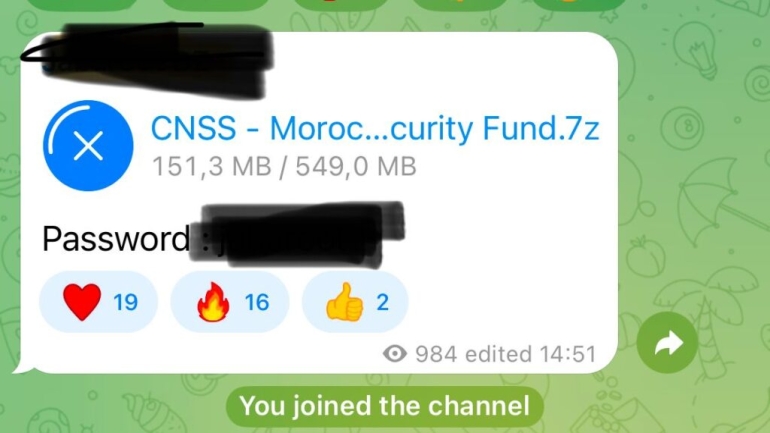
Task: Toggle the red heart reaction
Action: (98, 302)
